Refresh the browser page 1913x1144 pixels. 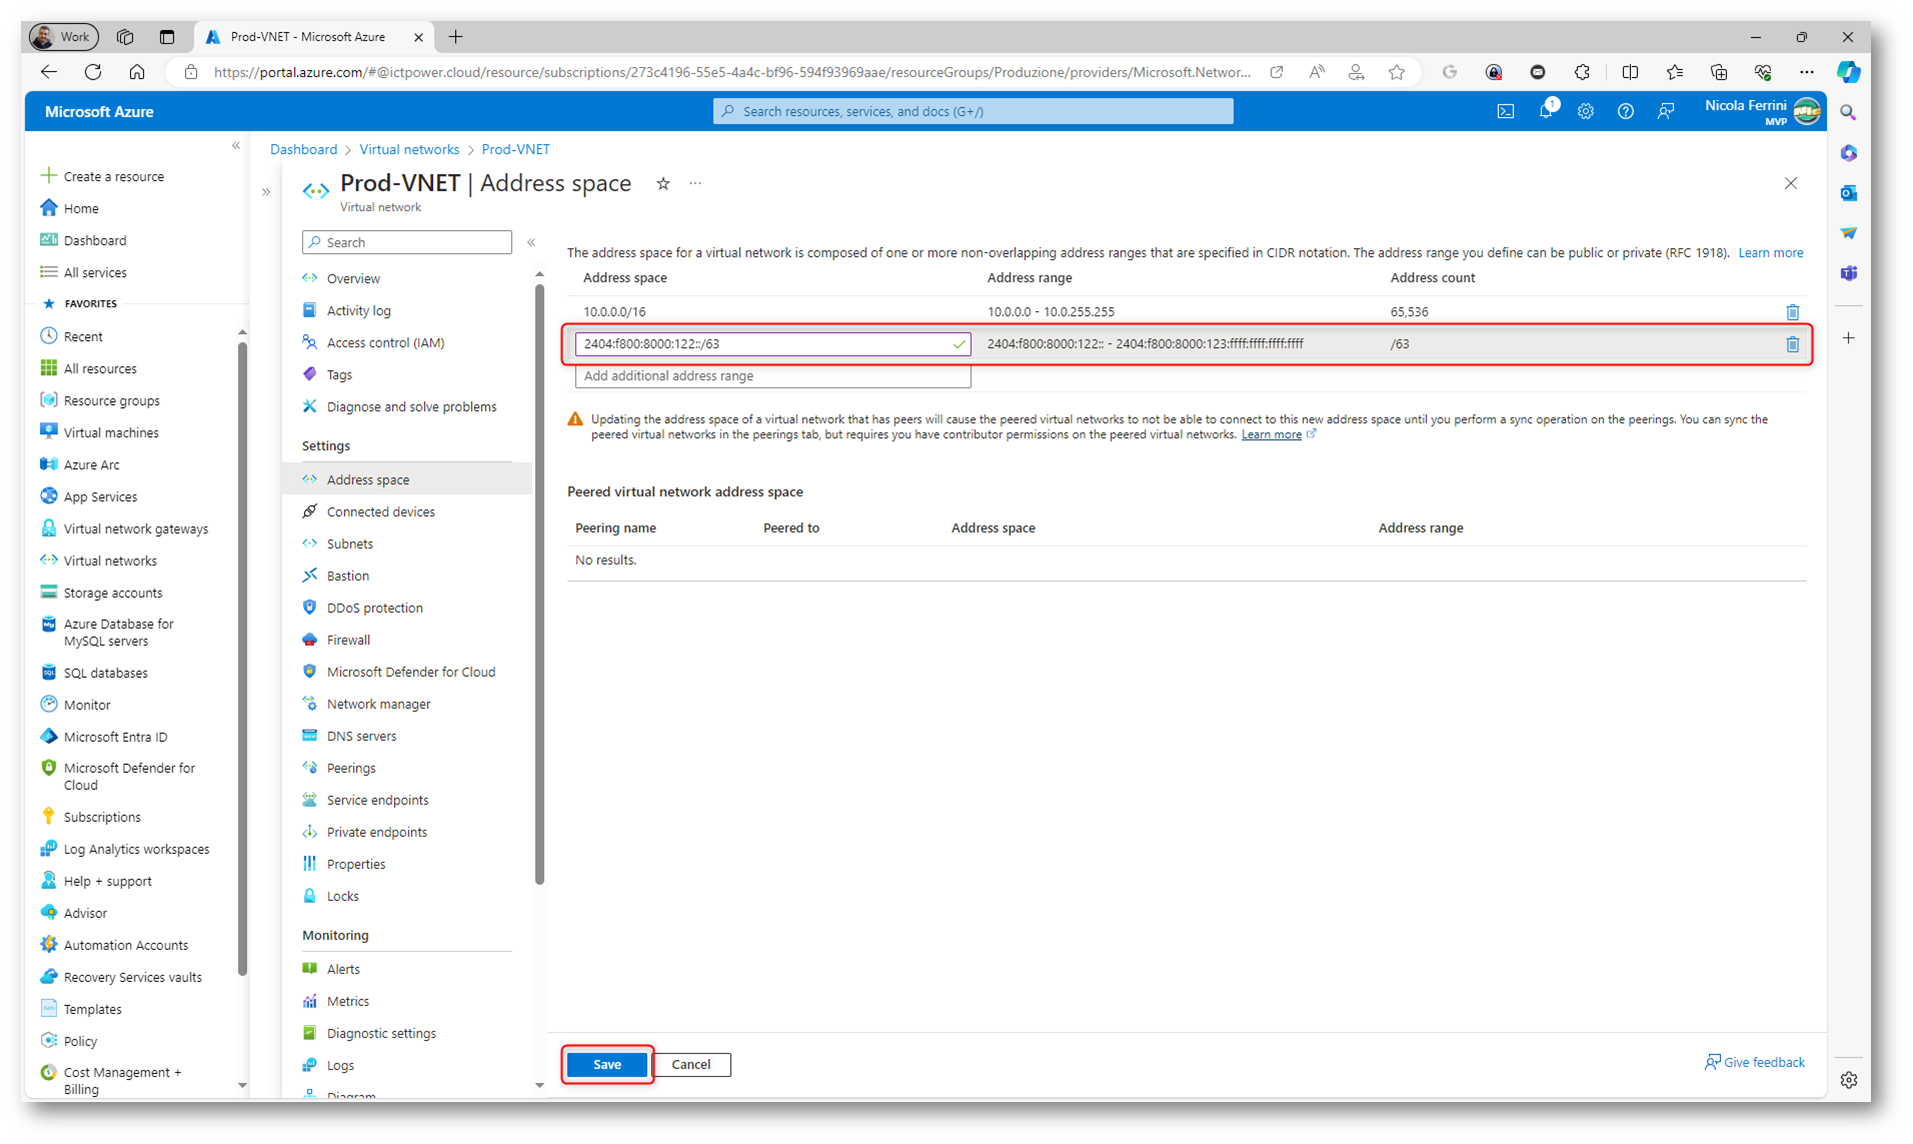pyautogui.click(x=93, y=72)
